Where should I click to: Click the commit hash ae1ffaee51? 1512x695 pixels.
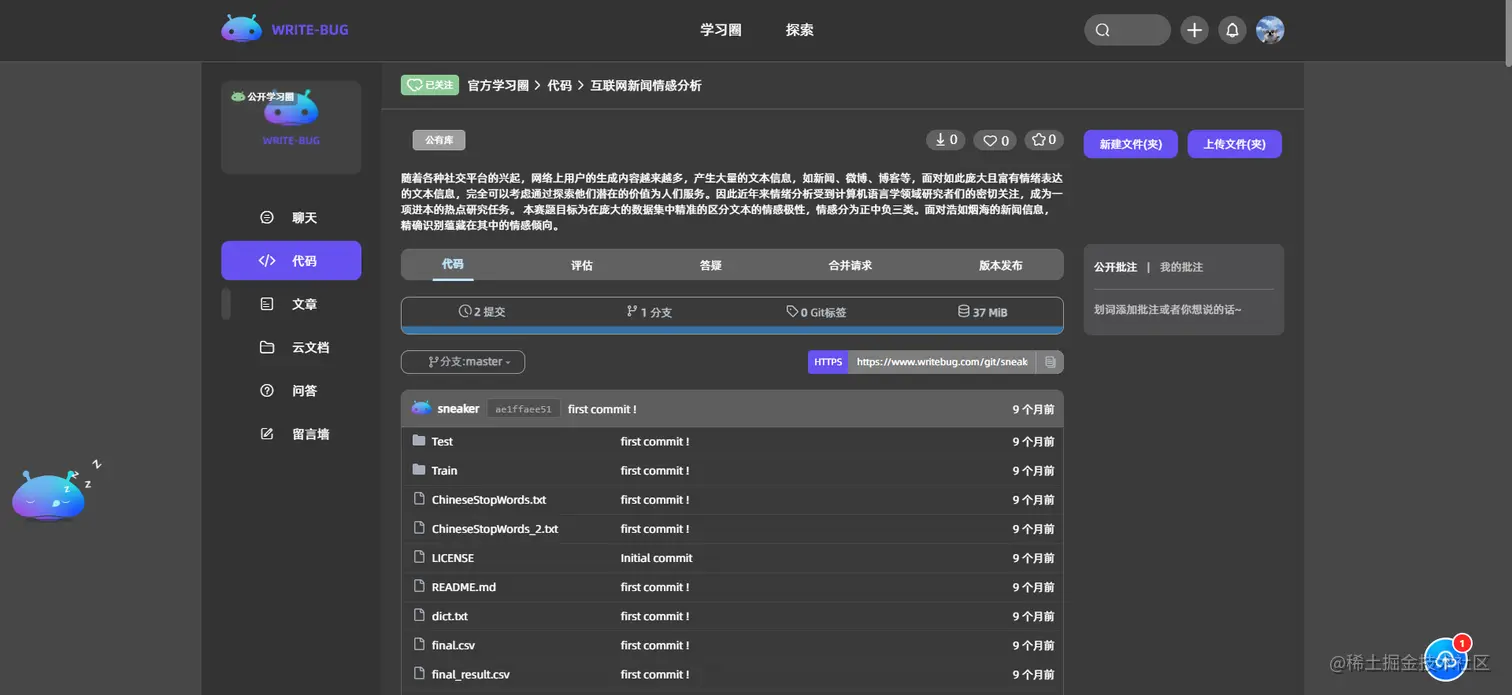click(523, 409)
